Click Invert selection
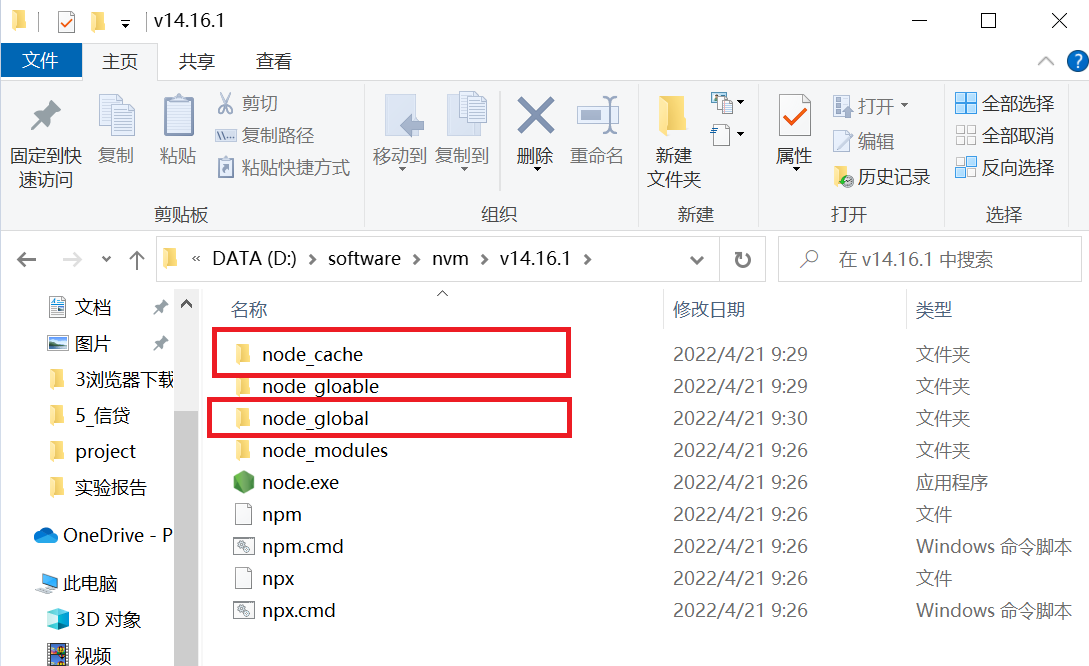The image size is (1089, 666). pyautogui.click(x=1005, y=167)
